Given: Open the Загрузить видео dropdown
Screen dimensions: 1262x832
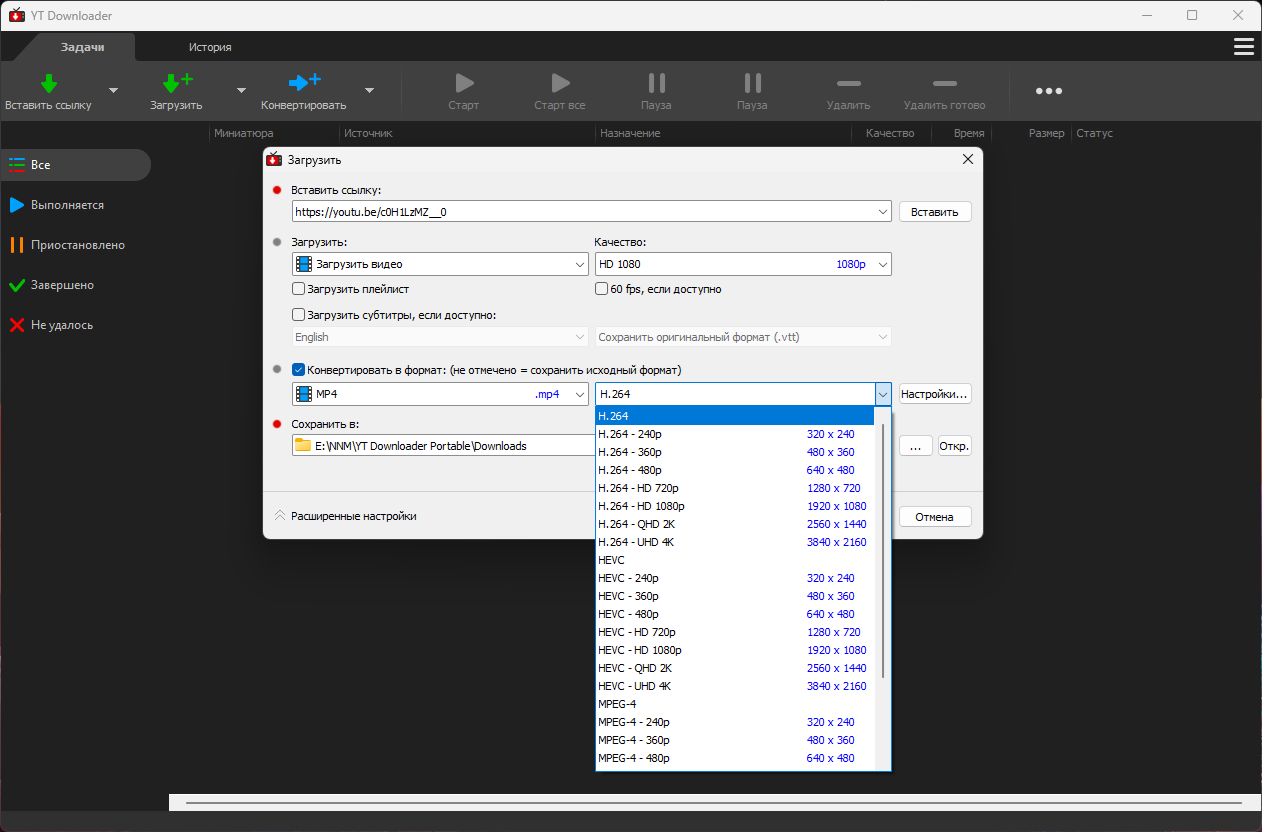Looking at the screenshot, I should [x=441, y=264].
